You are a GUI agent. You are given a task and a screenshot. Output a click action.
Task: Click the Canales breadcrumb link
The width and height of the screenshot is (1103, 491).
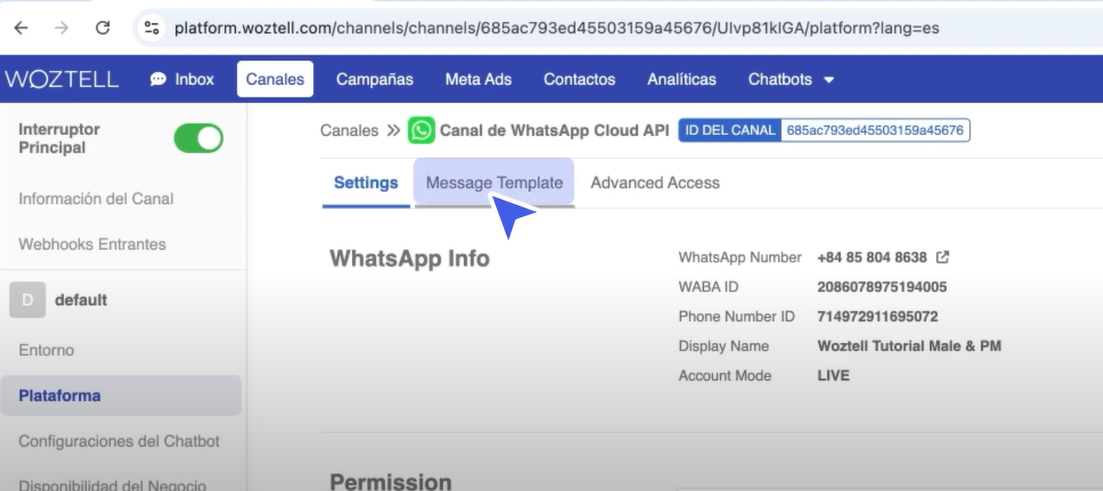(x=349, y=130)
